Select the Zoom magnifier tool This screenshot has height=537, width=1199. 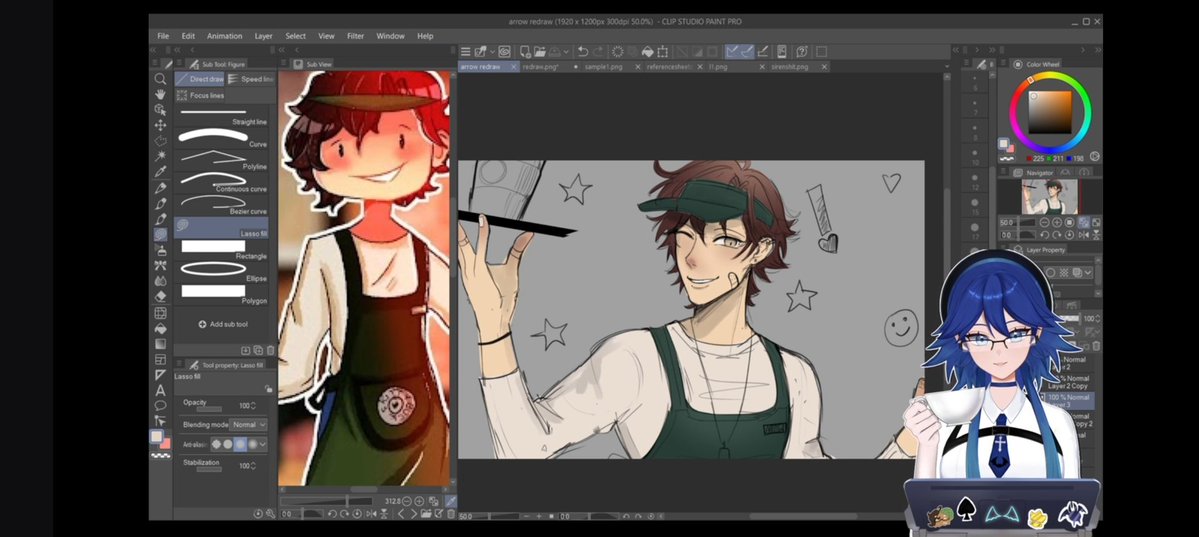pyautogui.click(x=160, y=79)
